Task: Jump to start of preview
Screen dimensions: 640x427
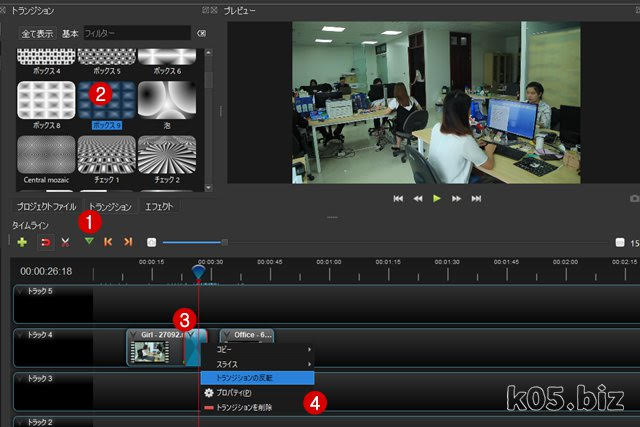Action: click(398, 199)
